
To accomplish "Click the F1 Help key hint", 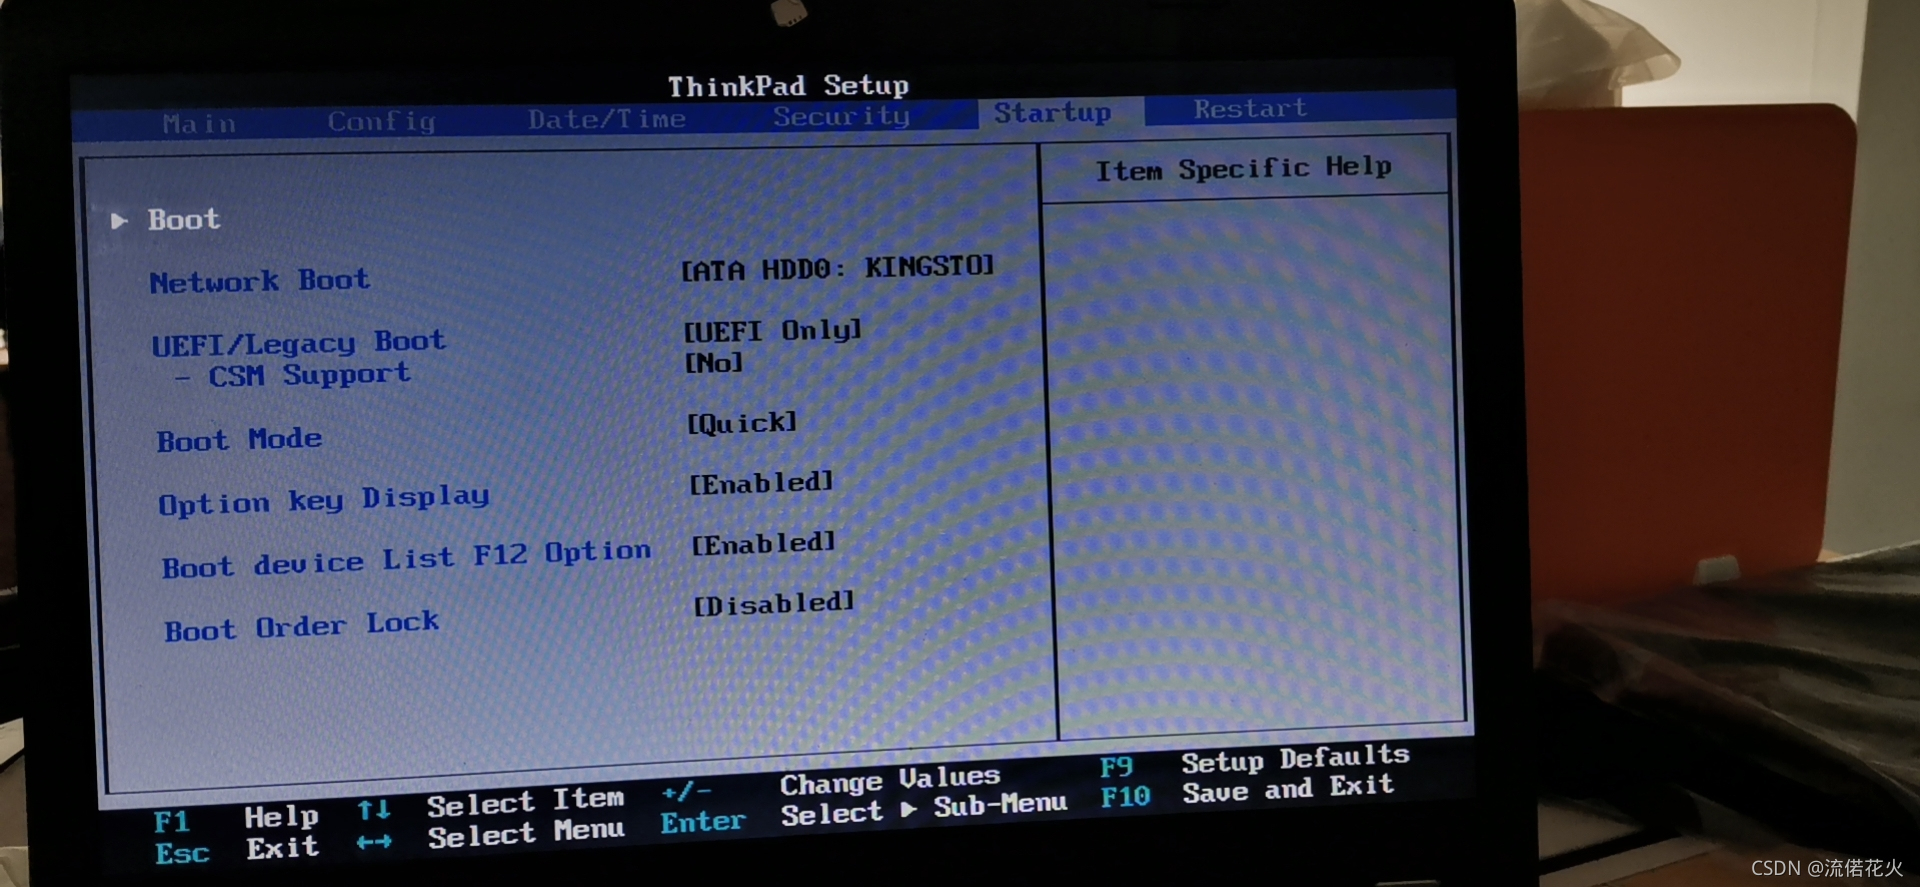I will tap(236, 819).
